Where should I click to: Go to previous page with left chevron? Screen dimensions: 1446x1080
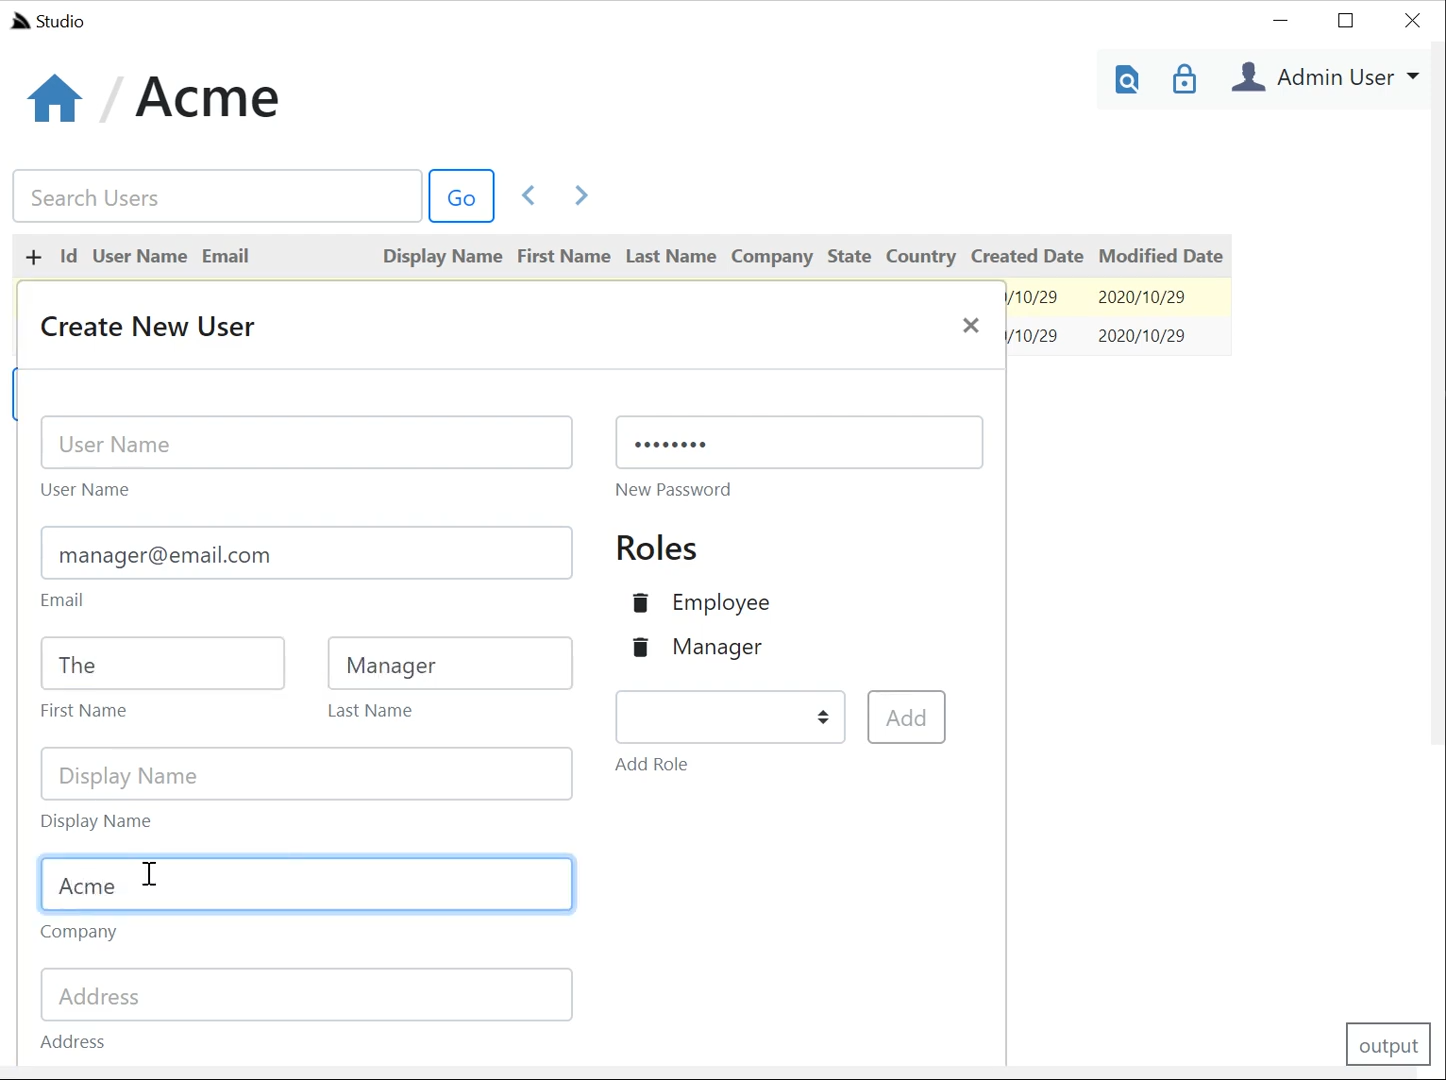click(529, 196)
